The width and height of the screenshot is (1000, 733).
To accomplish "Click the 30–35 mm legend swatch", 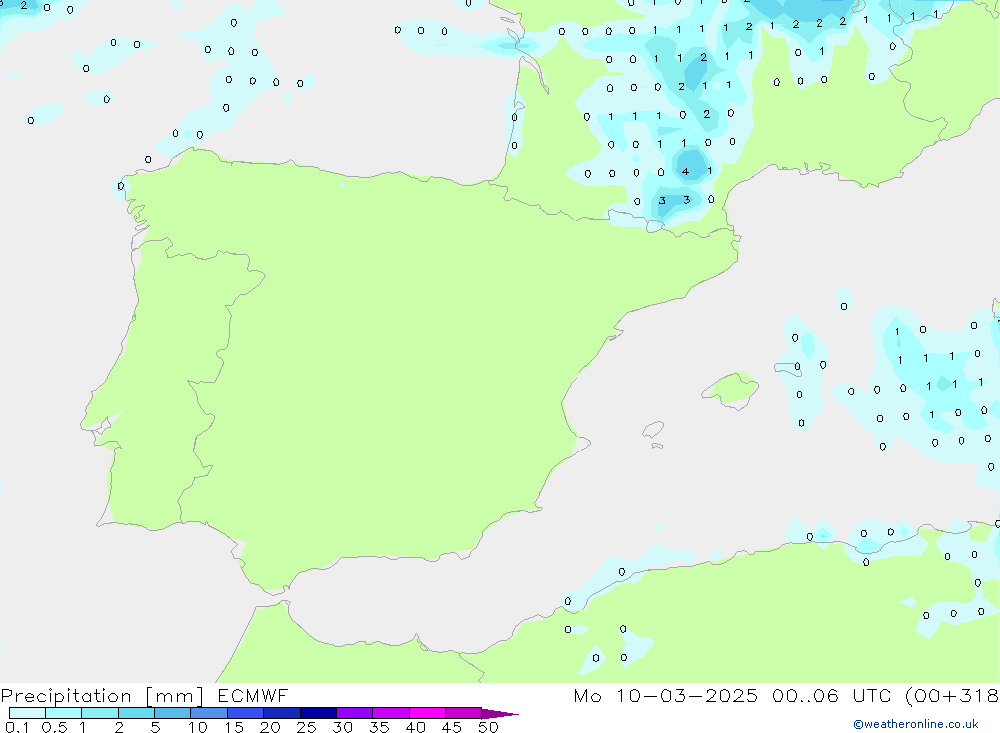I will tap(355, 713).
